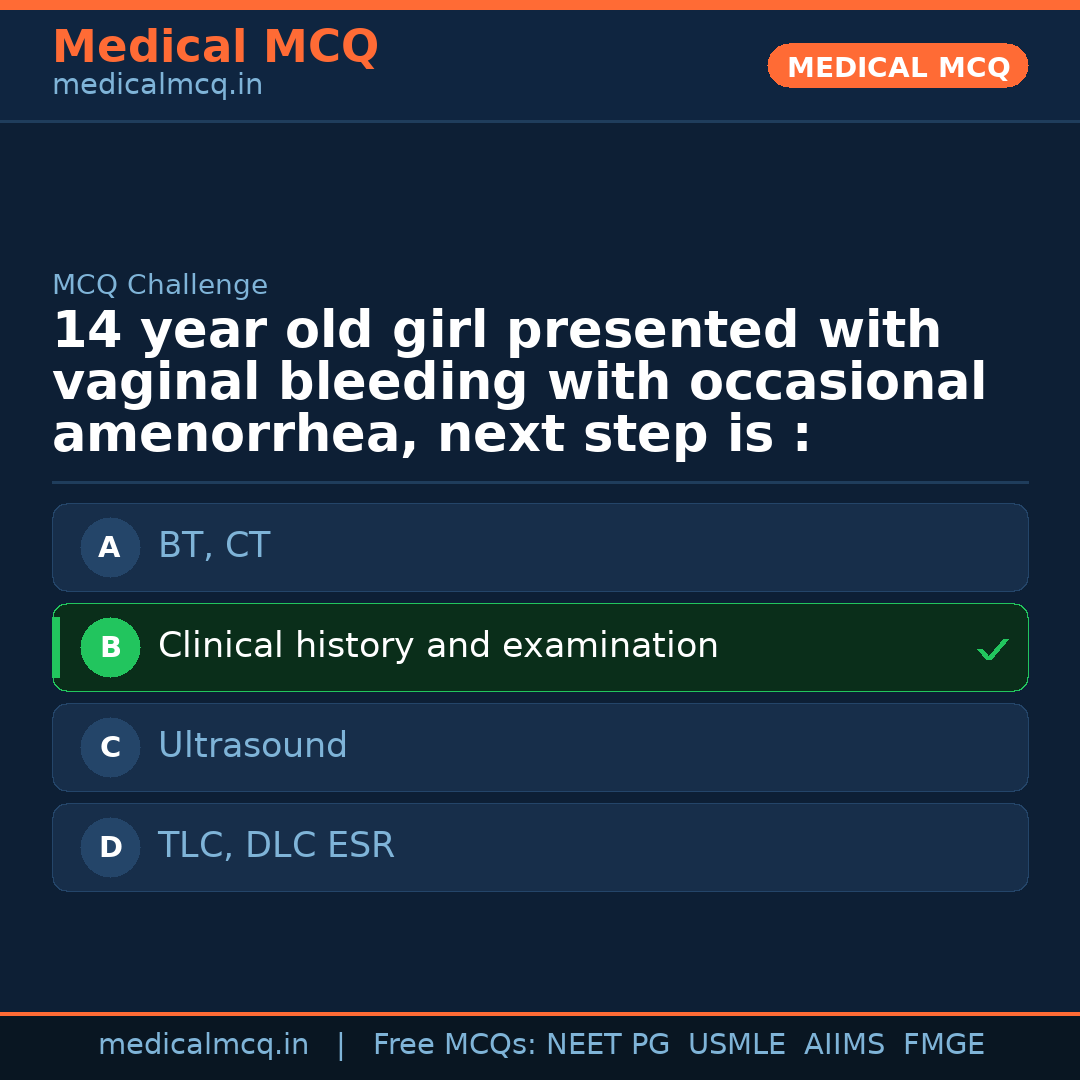Click the circular D letter icon
Screen dimensions: 1080x1080
click(x=110, y=847)
